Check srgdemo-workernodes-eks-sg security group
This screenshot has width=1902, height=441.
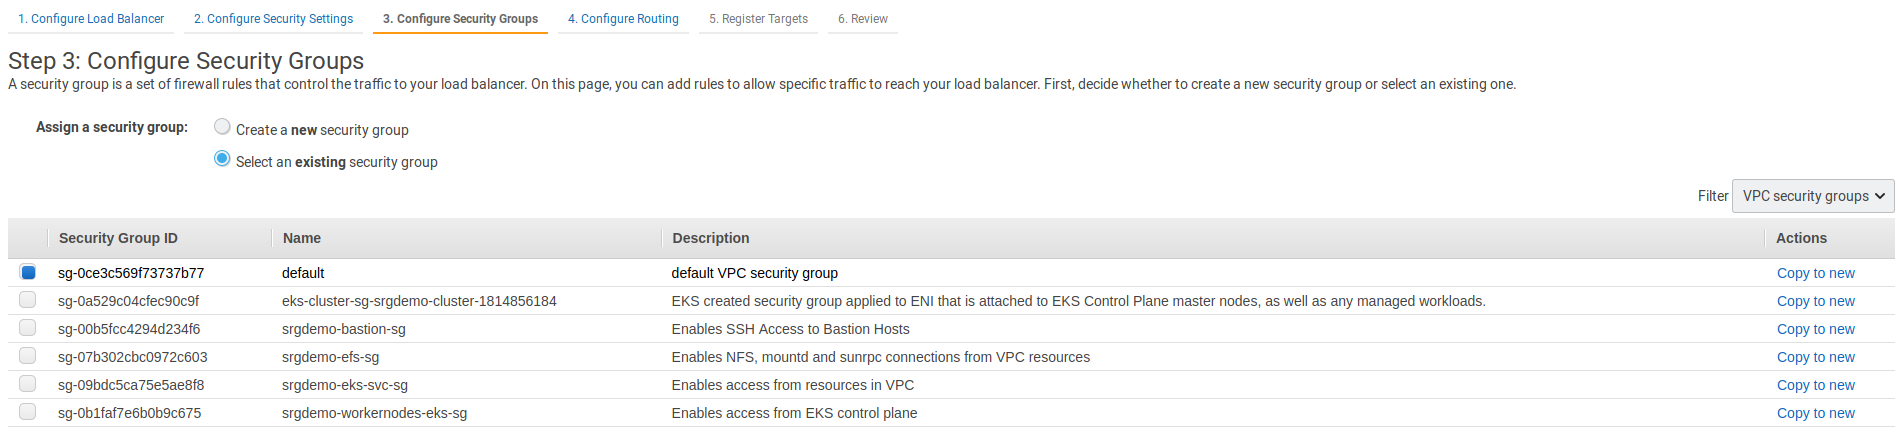pyautogui.click(x=28, y=412)
